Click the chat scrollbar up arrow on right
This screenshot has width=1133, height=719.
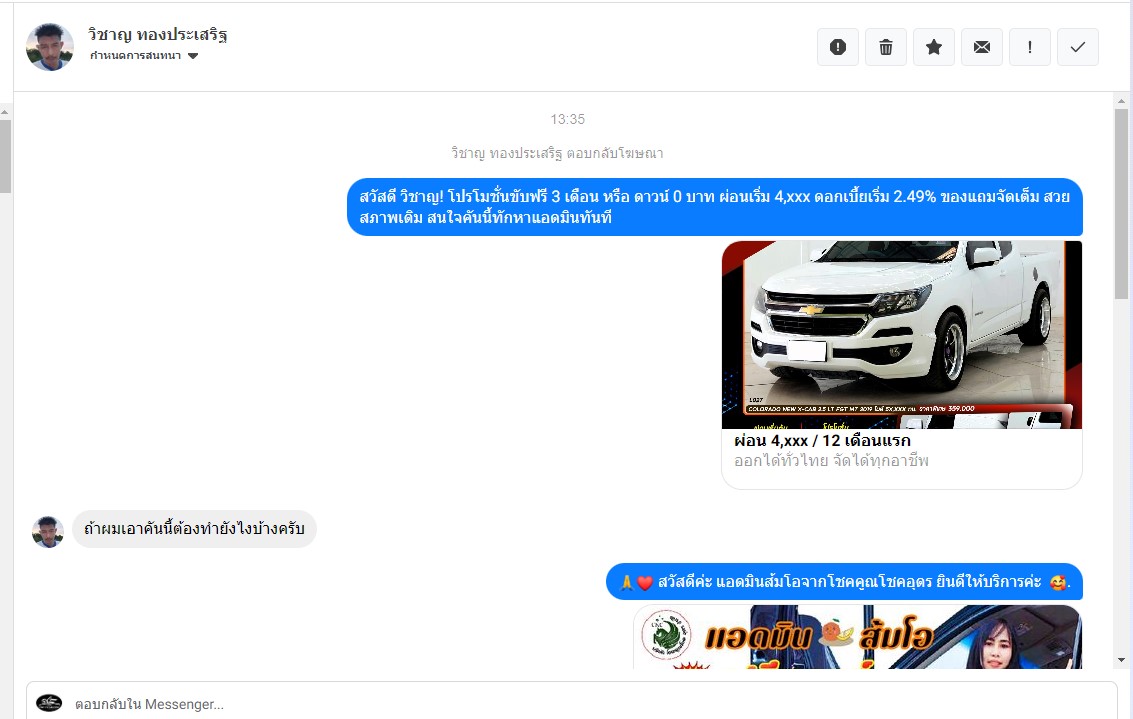point(1121,101)
